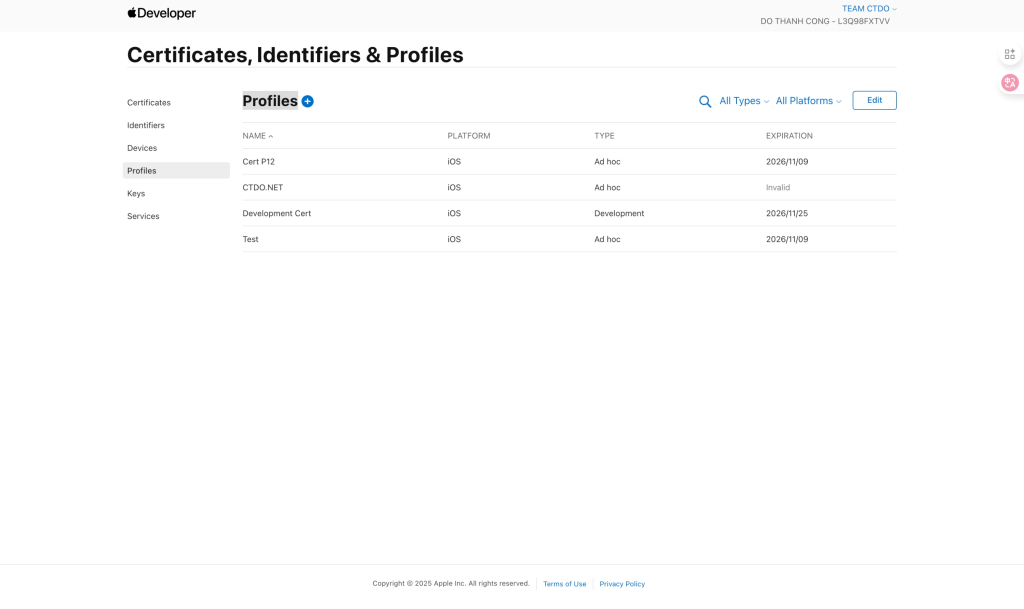
Task: Open the All Types filter dropdown
Action: [x=744, y=101]
